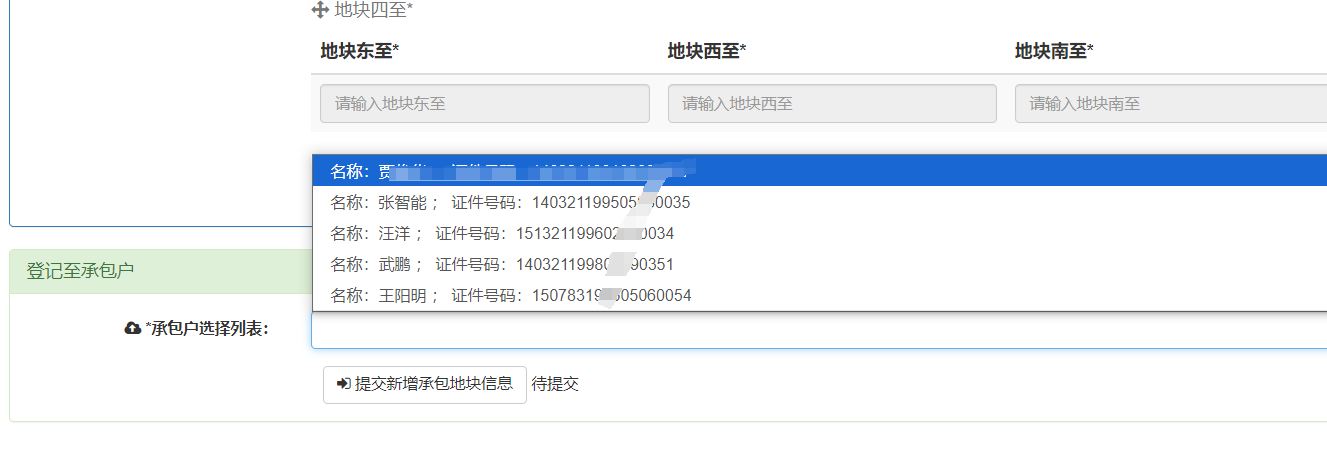Click the 地块四至 section heading text
The width and height of the screenshot is (1327, 454).
click(x=373, y=10)
